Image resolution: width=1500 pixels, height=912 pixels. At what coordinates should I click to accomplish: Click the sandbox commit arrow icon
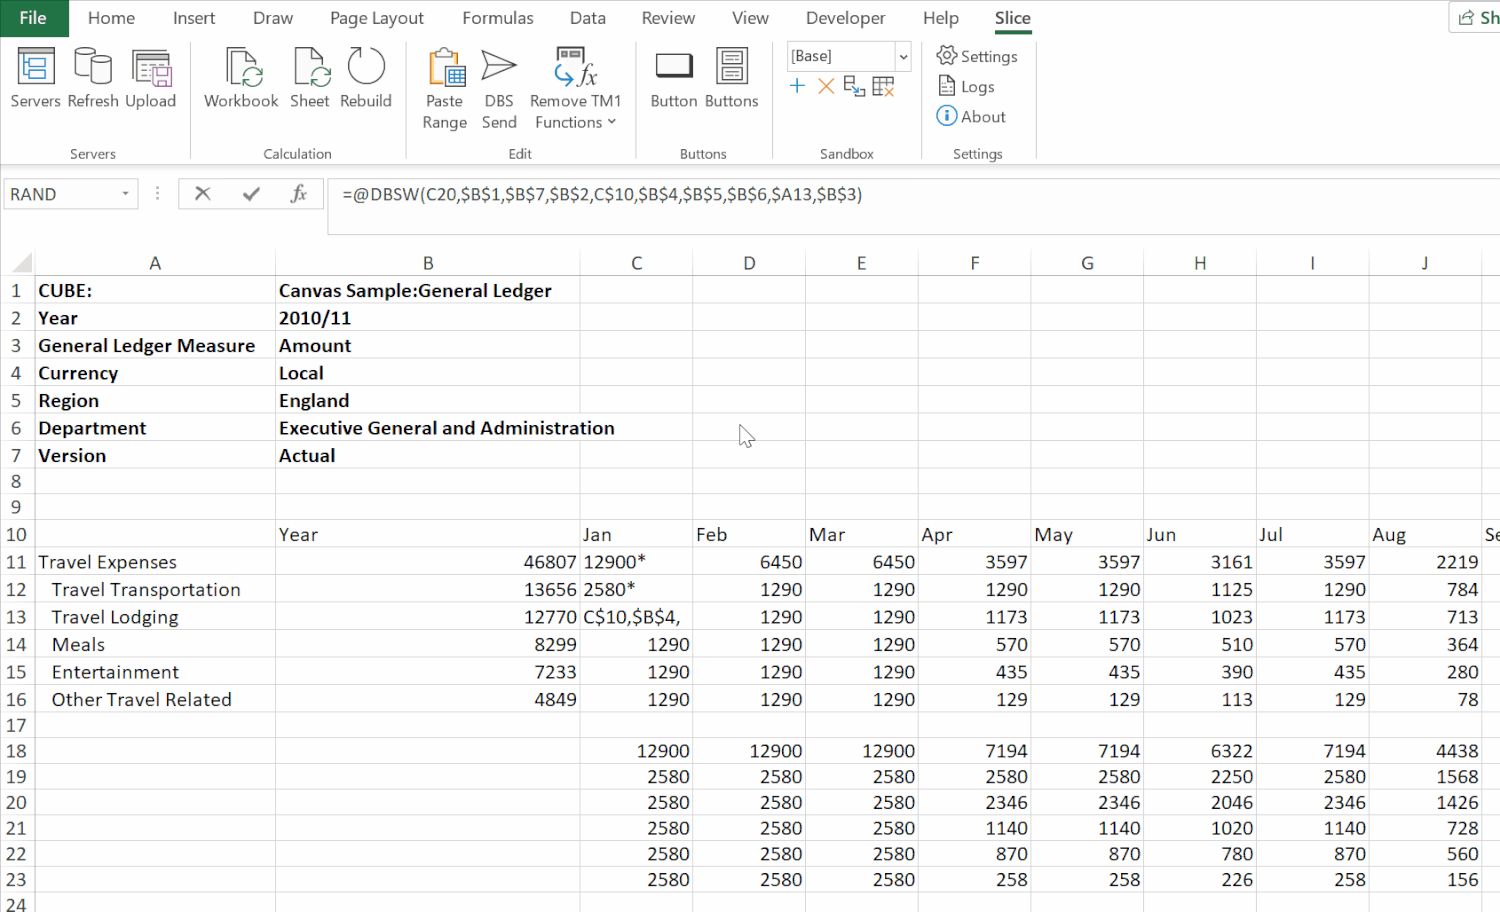(x=854, y=86)
